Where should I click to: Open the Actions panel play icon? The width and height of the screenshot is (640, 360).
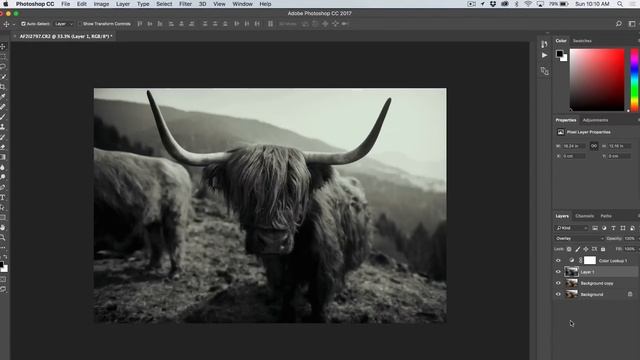click(544, 55)
